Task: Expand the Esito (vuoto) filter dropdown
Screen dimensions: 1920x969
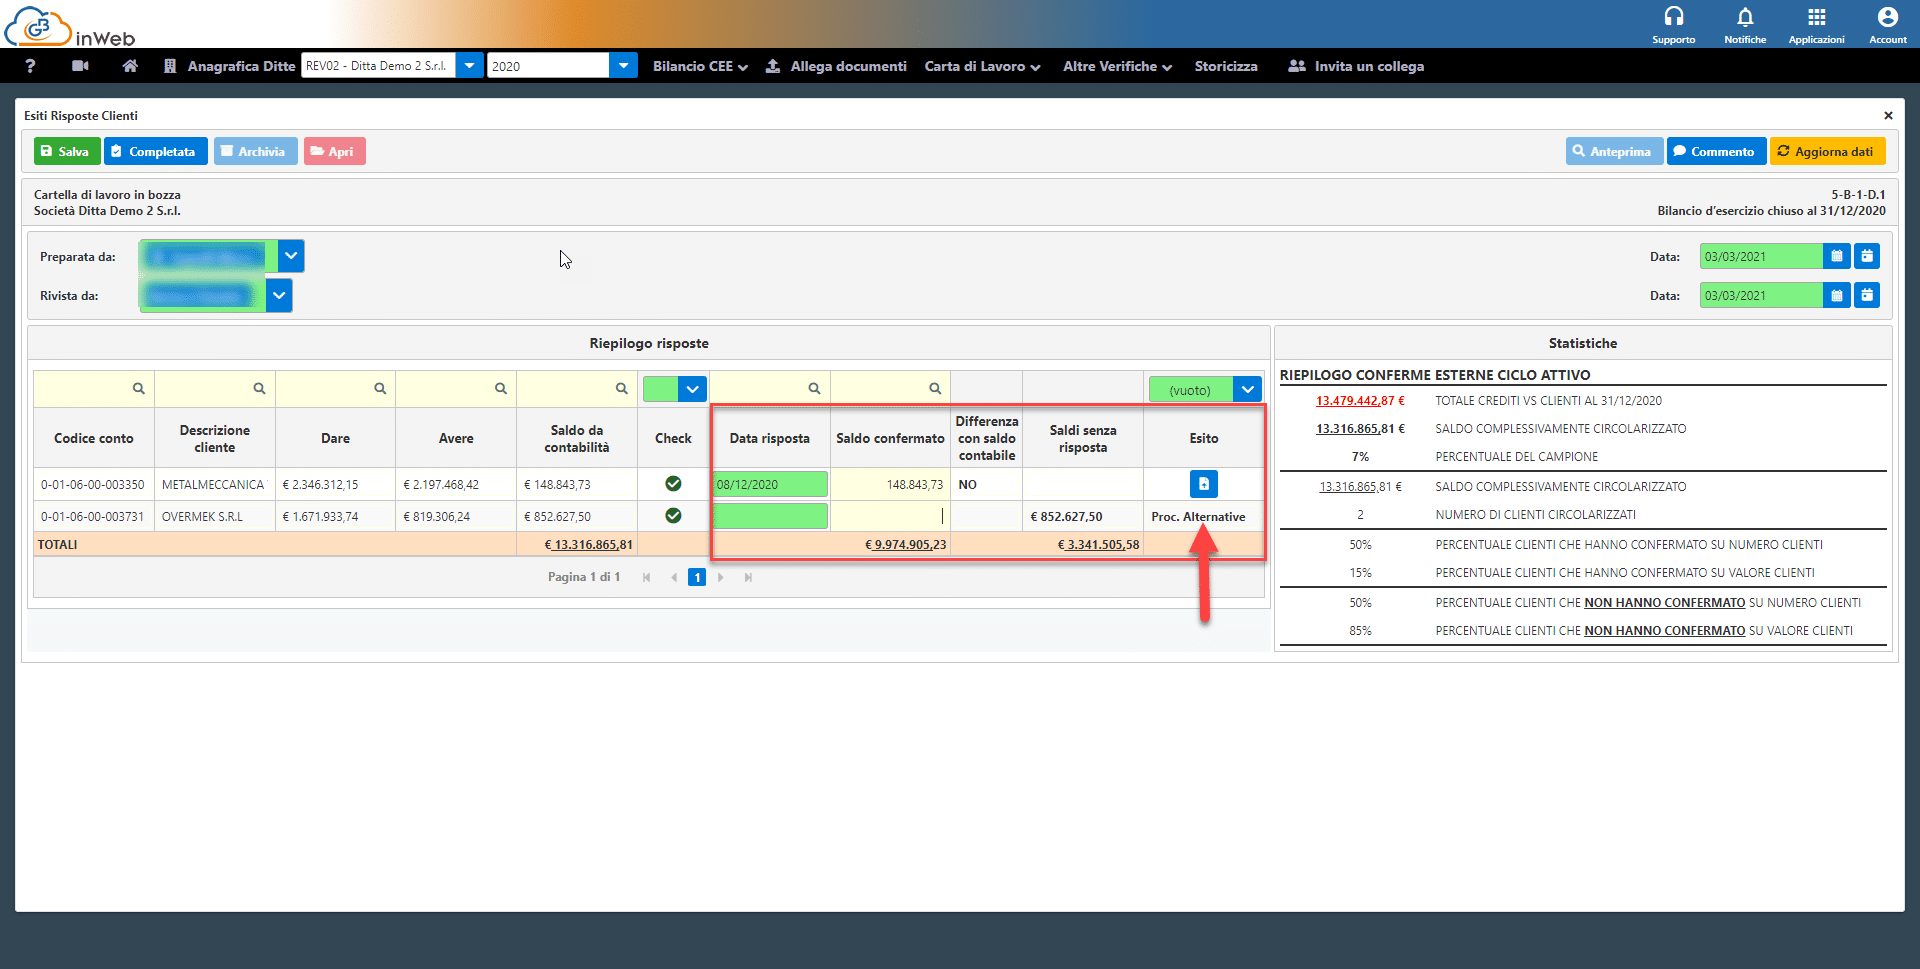Action: (x=1247, y=389)
